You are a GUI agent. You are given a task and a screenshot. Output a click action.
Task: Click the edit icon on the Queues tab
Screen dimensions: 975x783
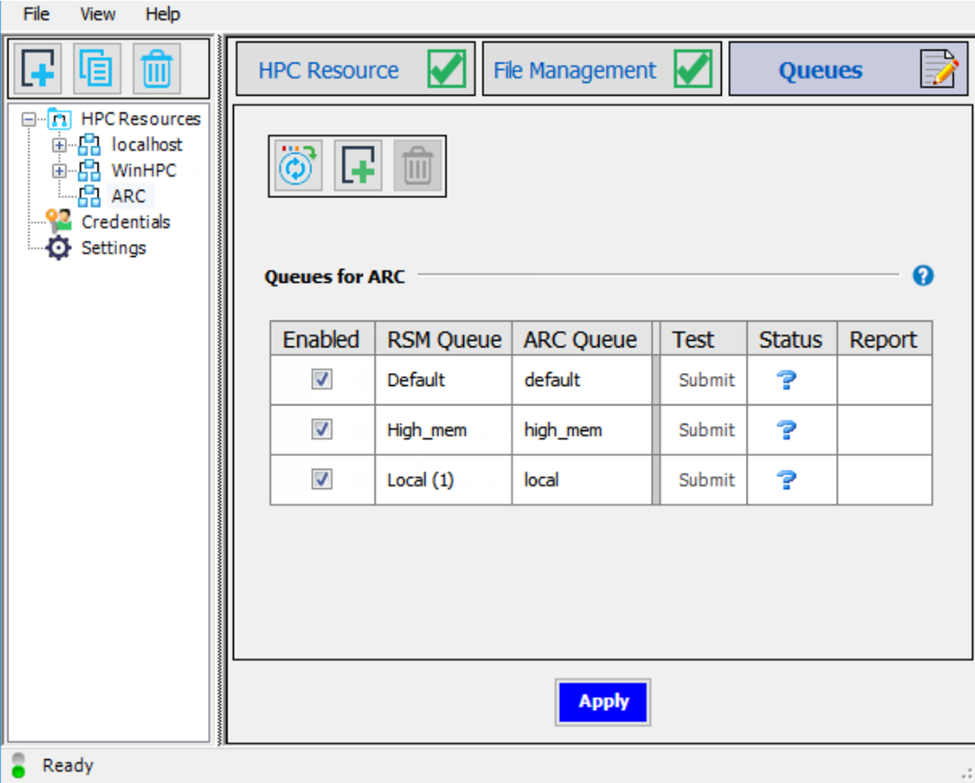937,68
